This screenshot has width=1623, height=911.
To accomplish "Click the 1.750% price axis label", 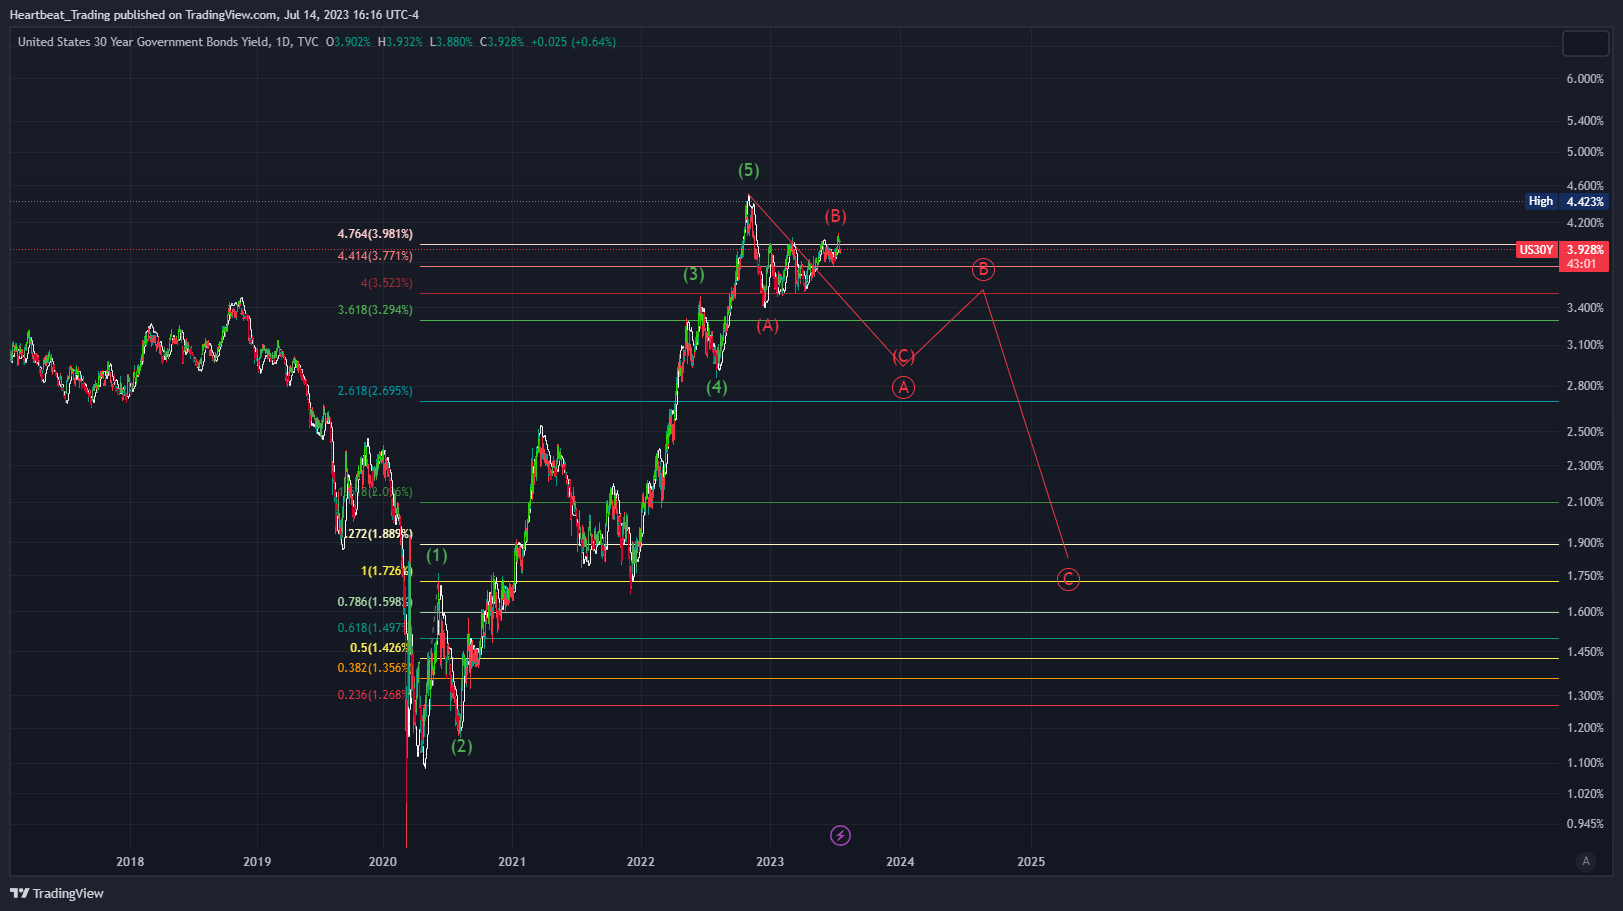I will [x=1585, y=576].
